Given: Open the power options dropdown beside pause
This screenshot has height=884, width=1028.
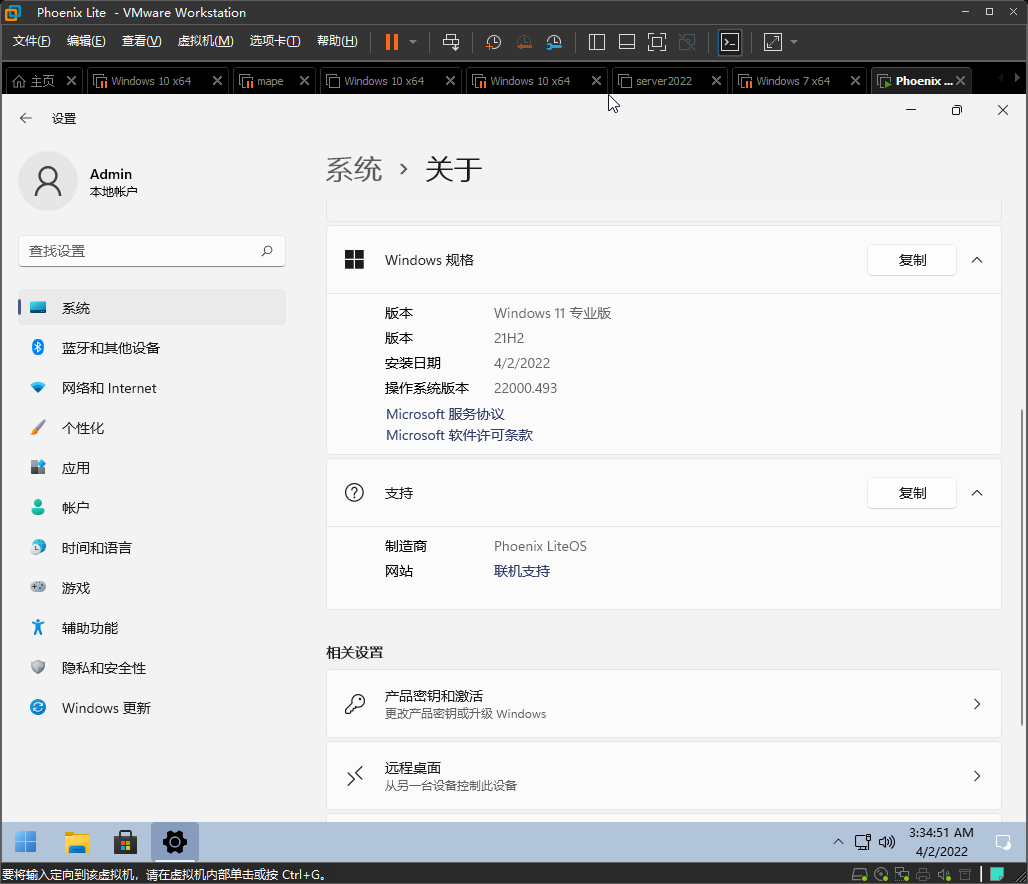Looking at the screenshot, I should pyautogui.click(x=413, y=42).
